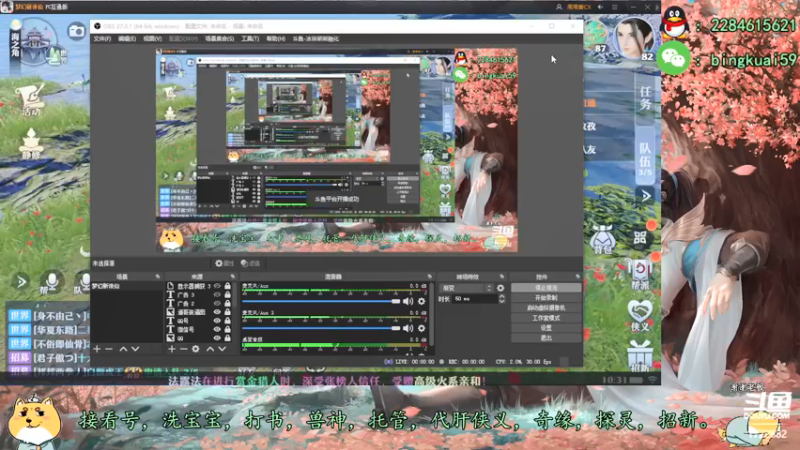Open 活动 activity icon in the game
Screen dimensions: 800x450
(30, 99)
